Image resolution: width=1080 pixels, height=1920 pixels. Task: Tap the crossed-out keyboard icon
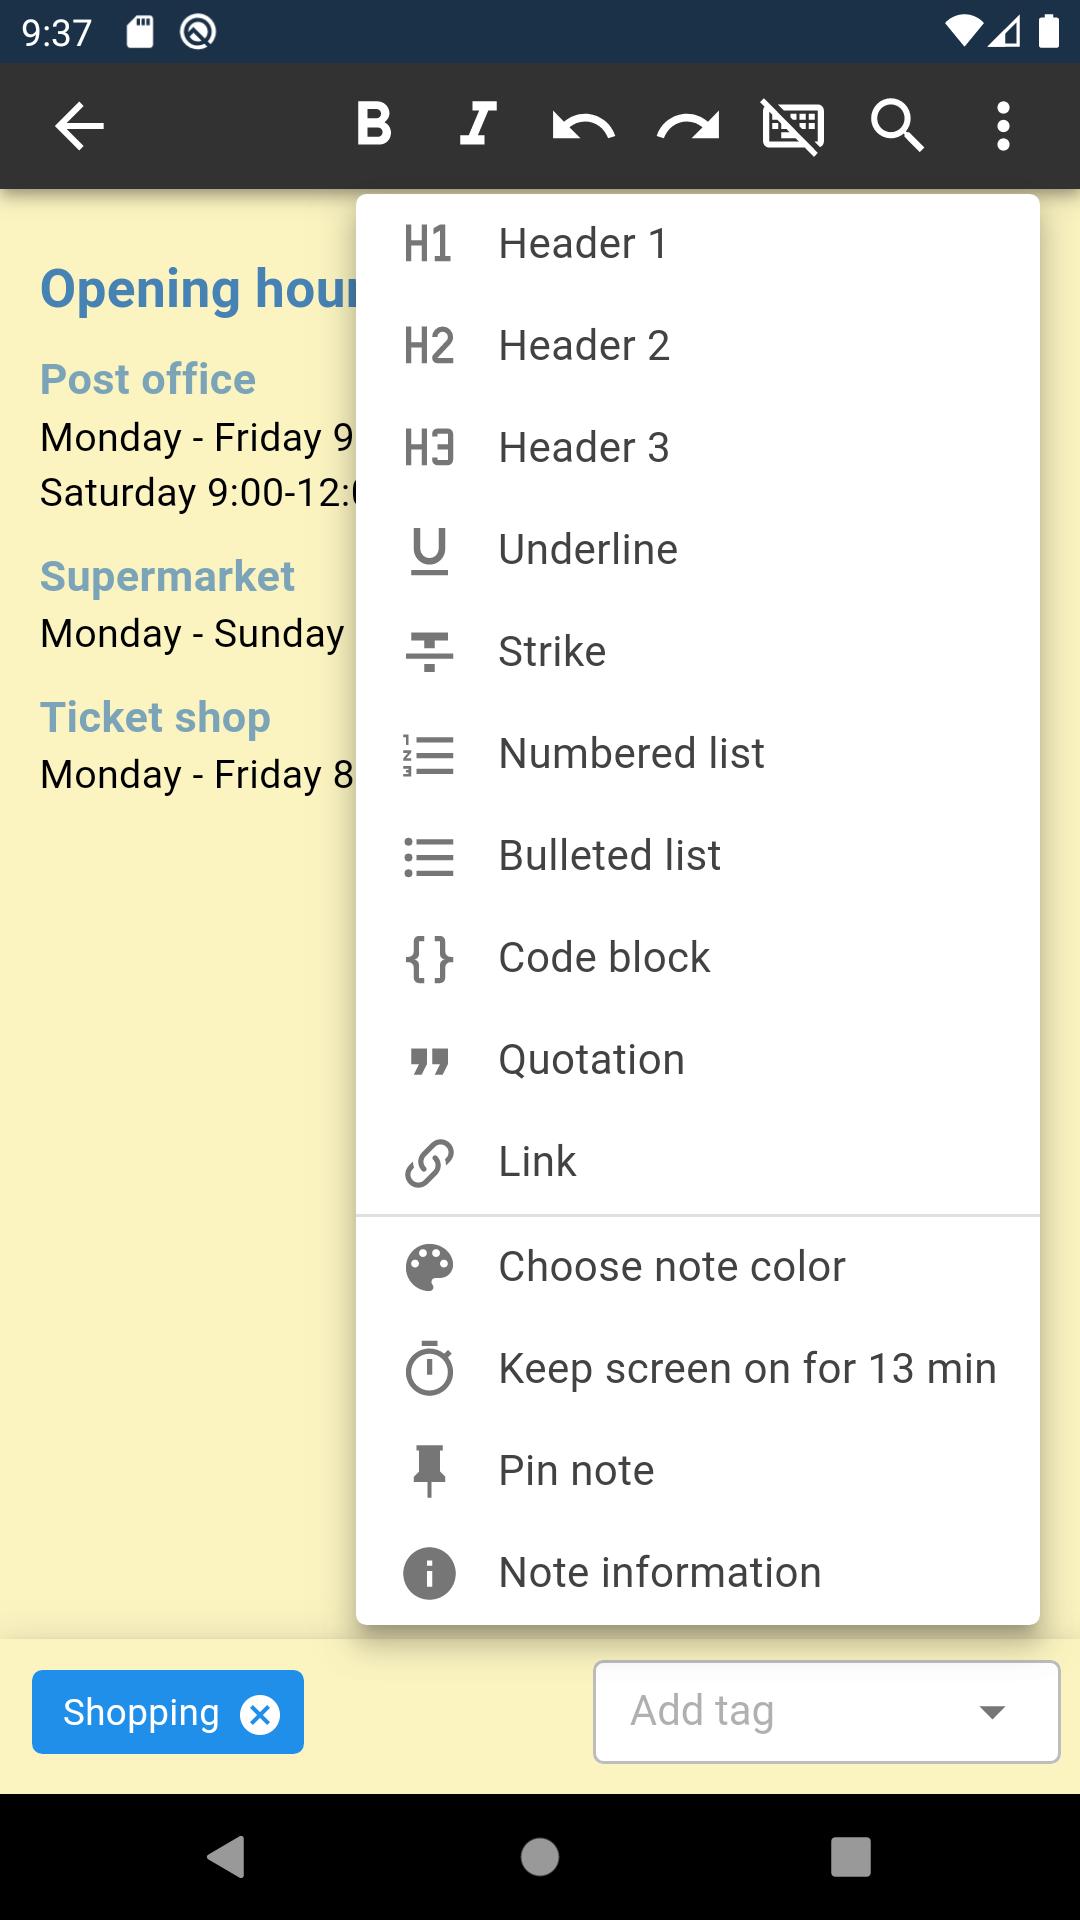(793, 126)
